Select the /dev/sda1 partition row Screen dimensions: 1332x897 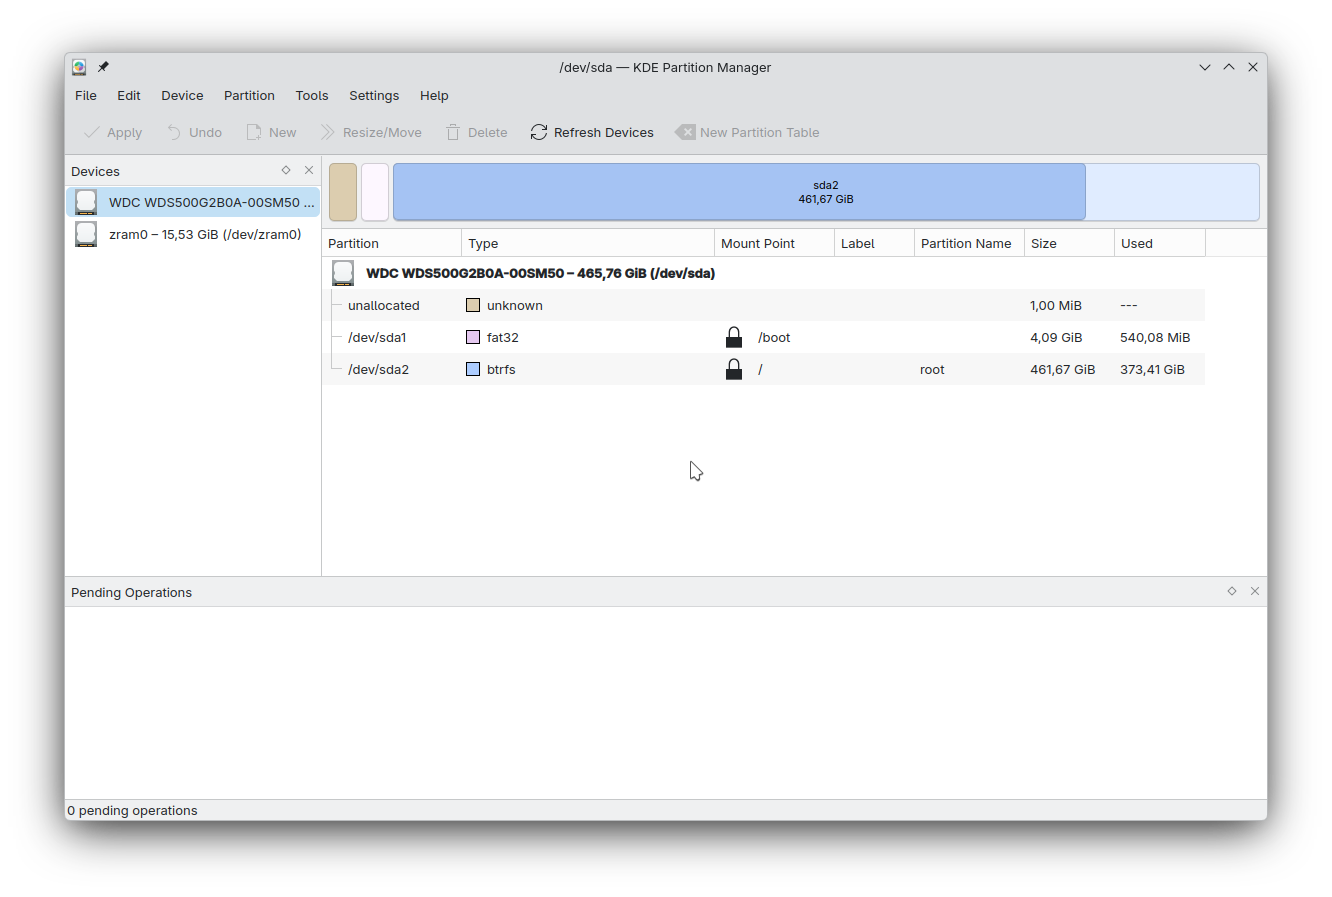click(x=764, y=337)
